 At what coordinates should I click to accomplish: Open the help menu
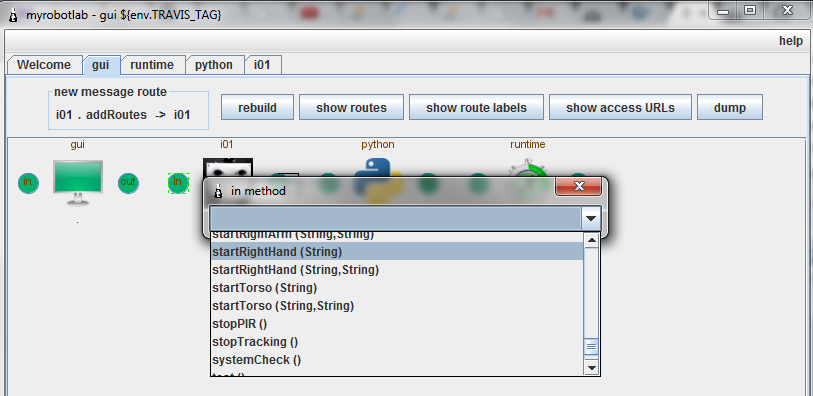pos(791,41)
